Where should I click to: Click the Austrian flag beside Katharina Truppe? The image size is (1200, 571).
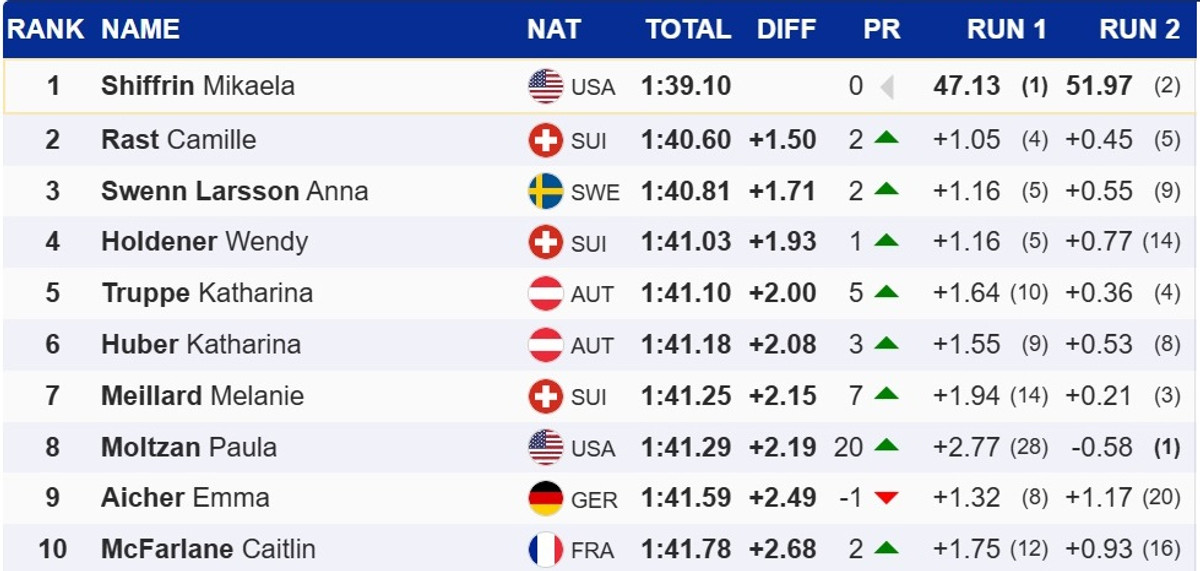(x=546, y=293)
